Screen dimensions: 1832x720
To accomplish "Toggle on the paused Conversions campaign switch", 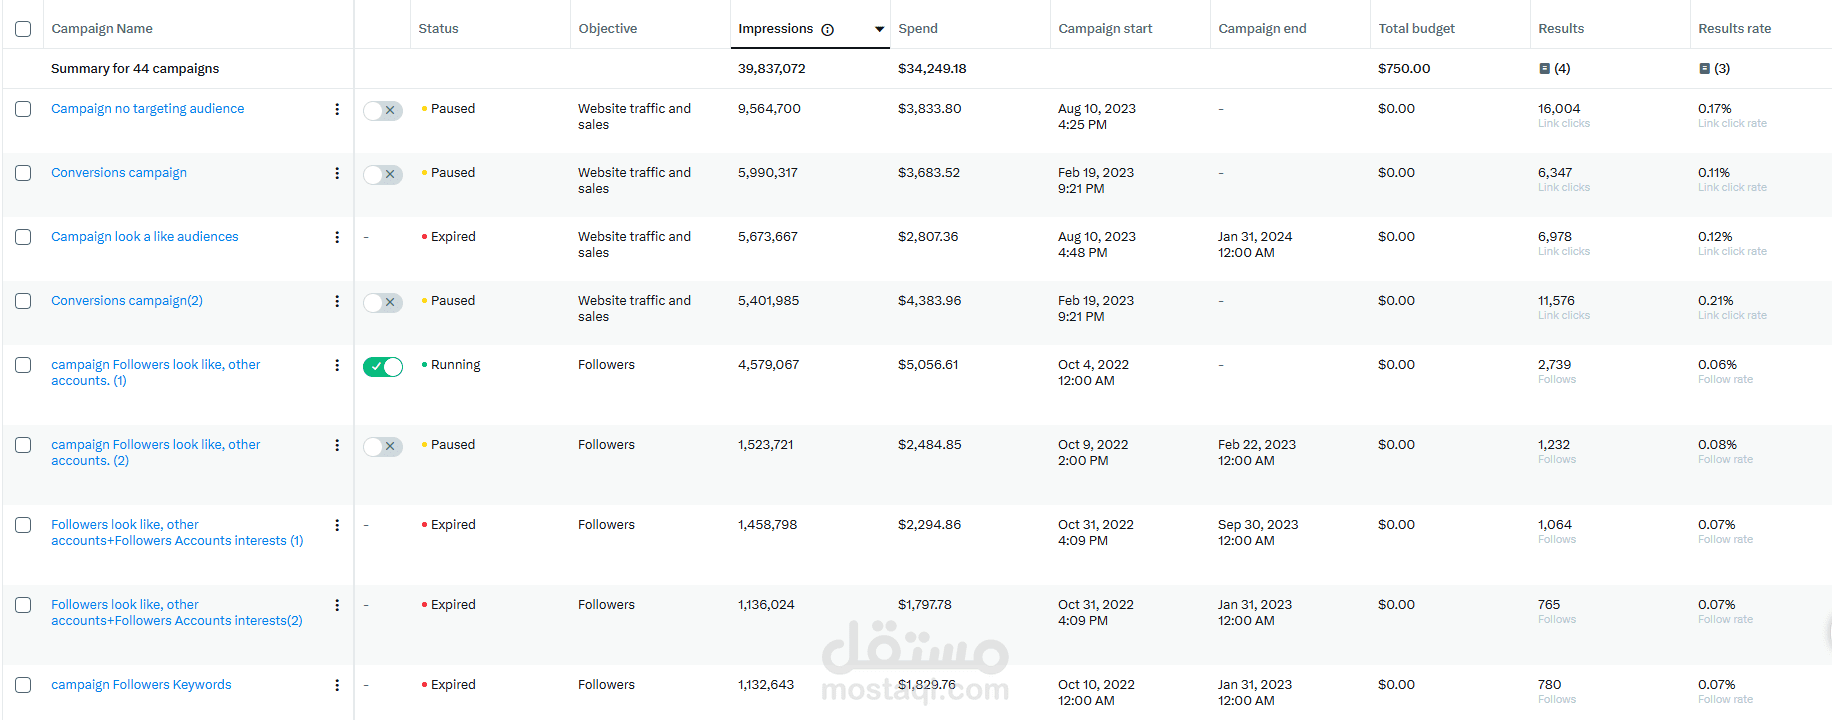I will click(383, 175).
